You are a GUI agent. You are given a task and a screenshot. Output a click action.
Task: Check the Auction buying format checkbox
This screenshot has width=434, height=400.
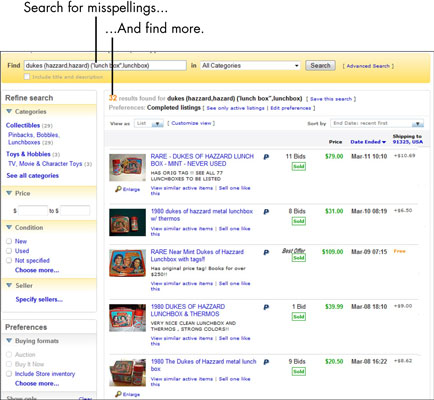point(9,354)
